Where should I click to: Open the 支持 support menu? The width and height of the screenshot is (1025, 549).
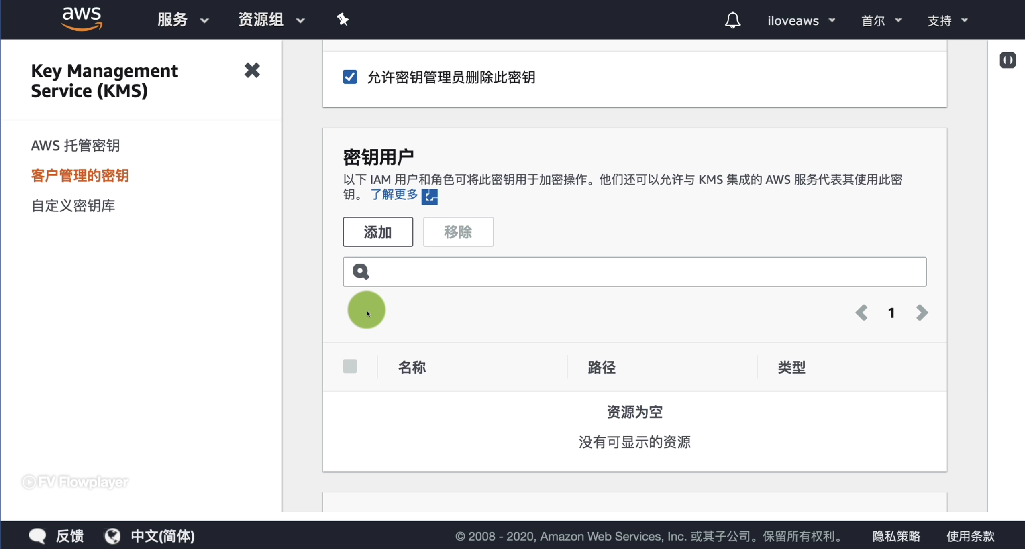[x=947, y=20]
